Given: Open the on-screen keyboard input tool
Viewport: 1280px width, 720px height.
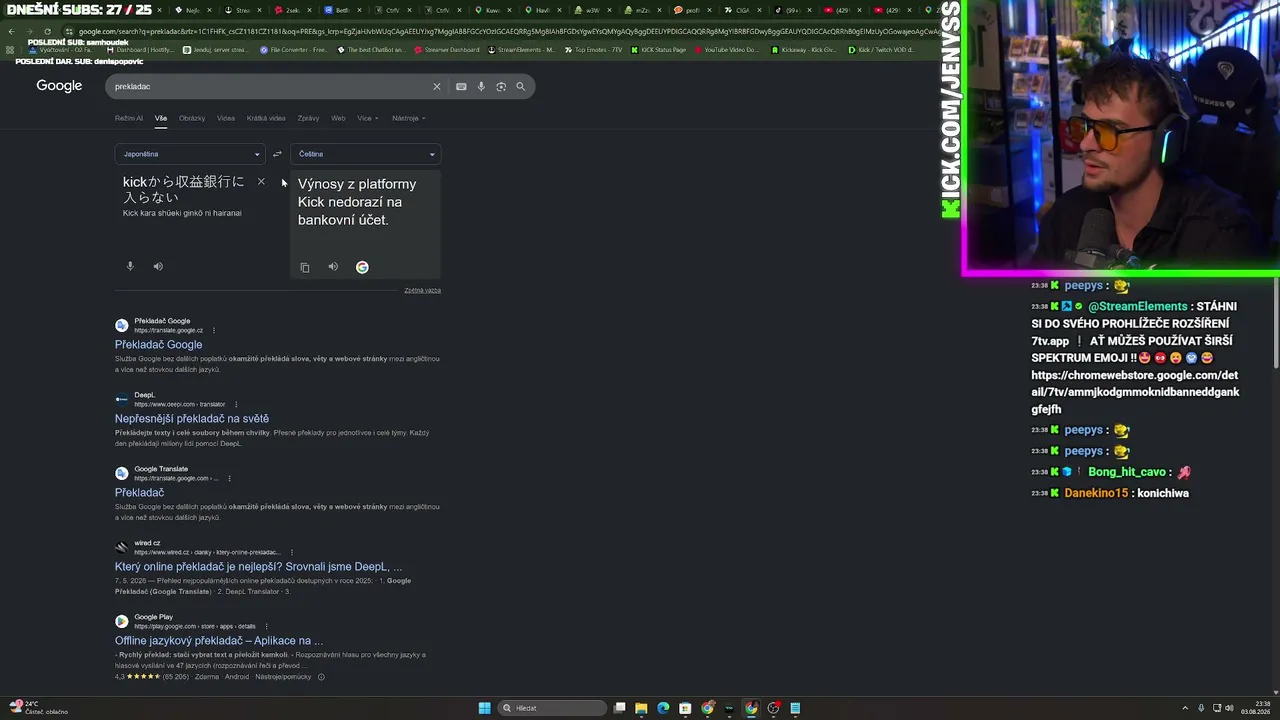Looking at the screenshot, I should click(x=461, y=86).
